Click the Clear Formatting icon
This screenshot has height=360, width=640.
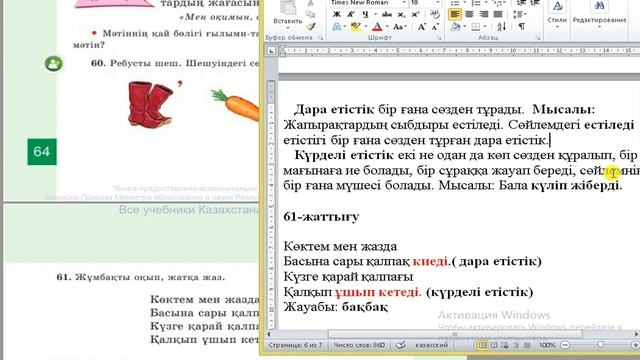tap(435, 15)
